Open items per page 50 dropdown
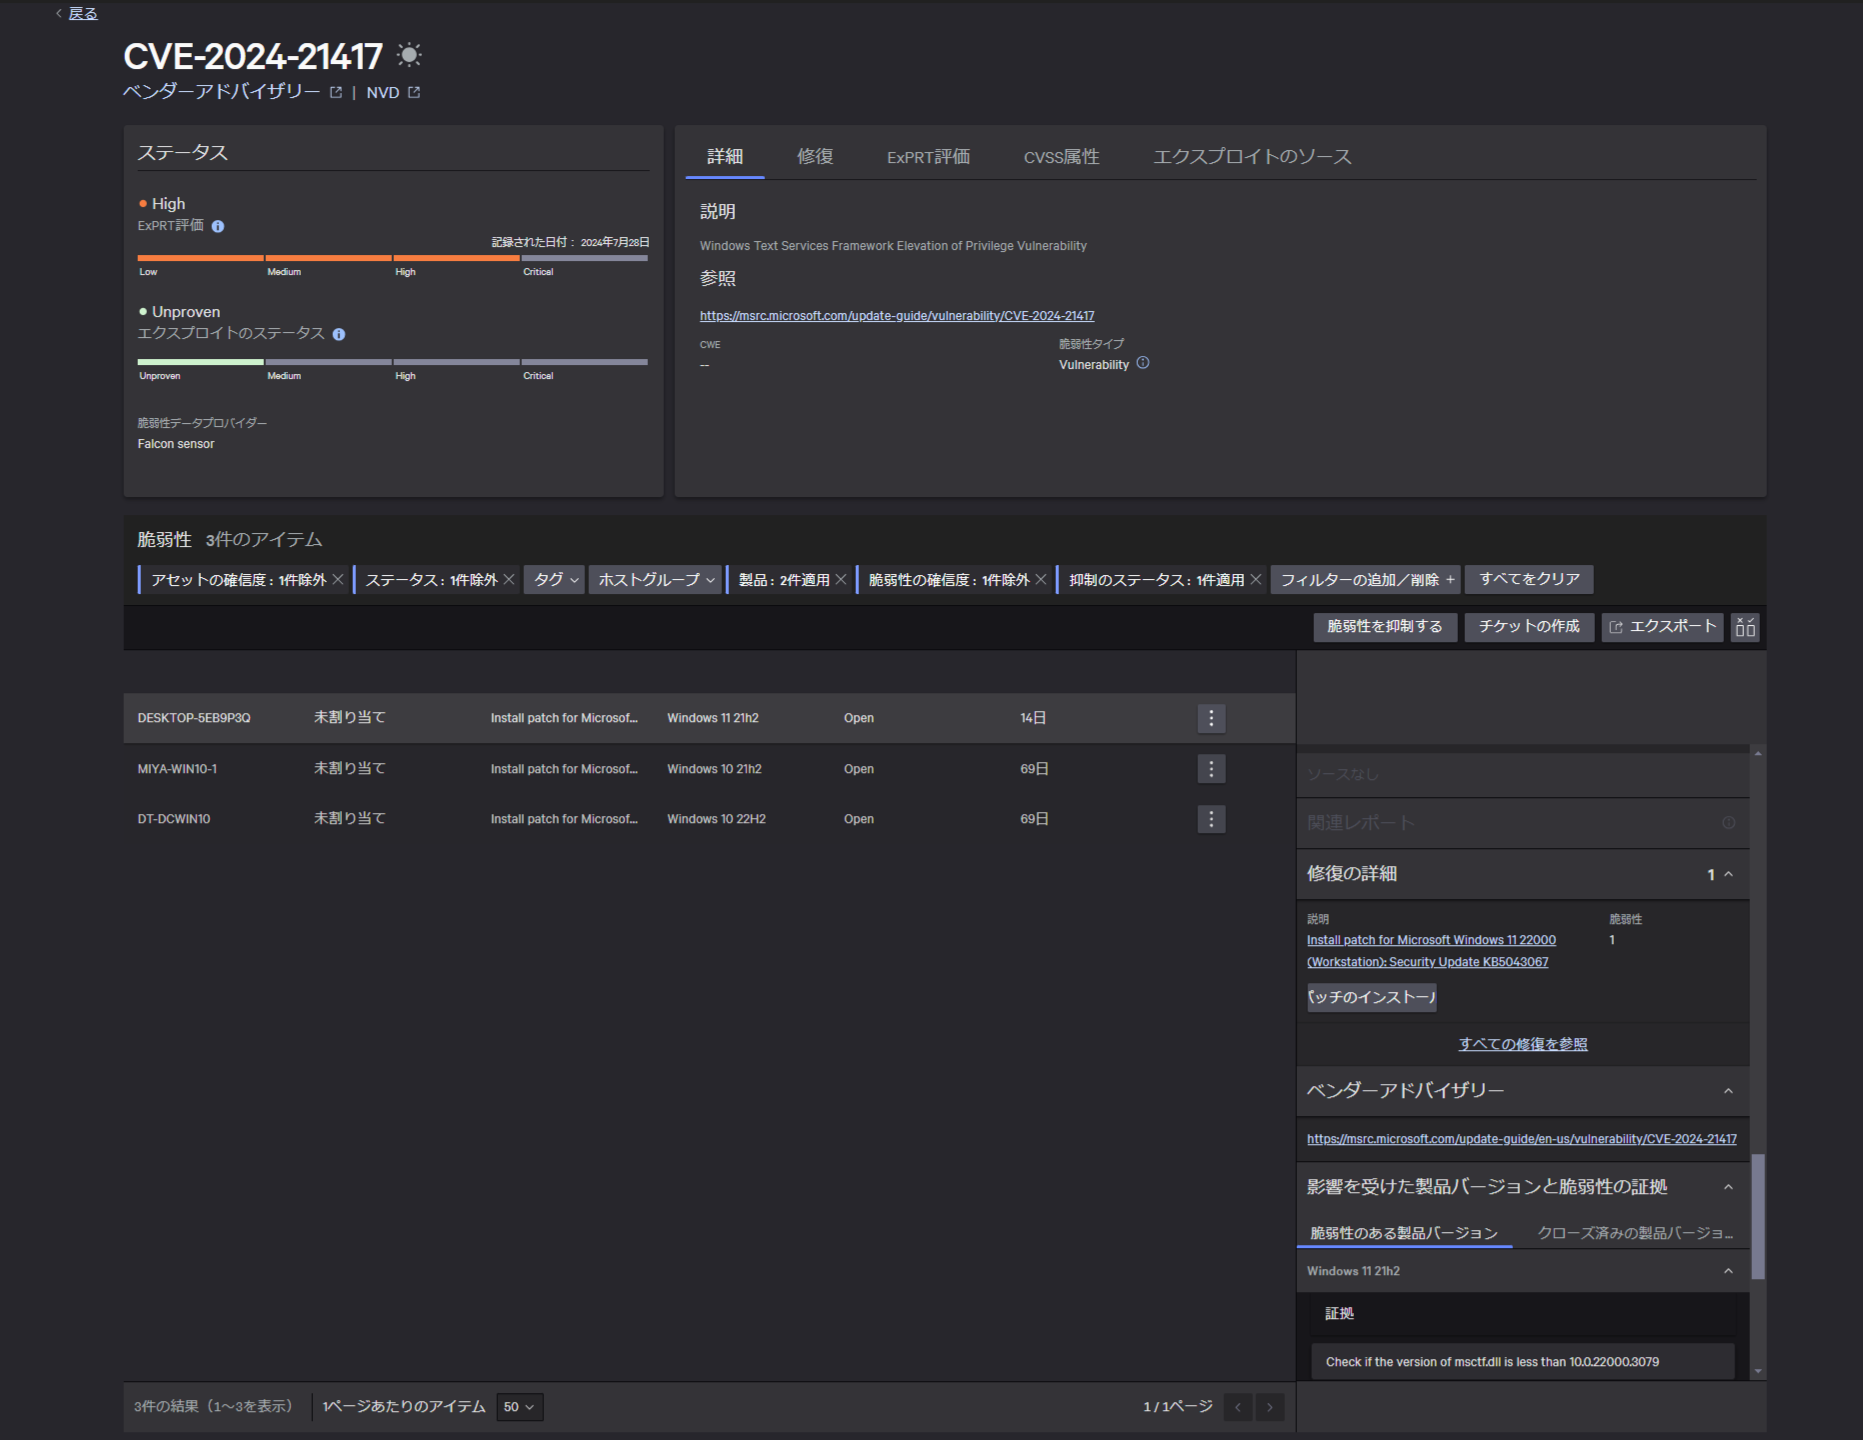This screenshot has width=1863, height=1440. point(519,1407)
